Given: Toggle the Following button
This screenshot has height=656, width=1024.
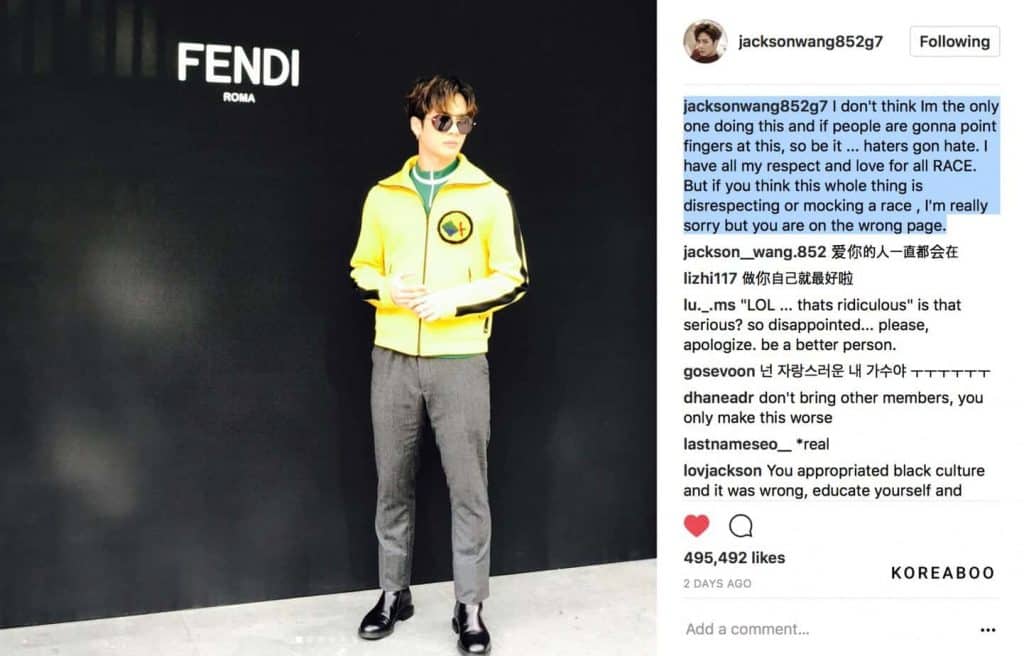Looking at the screenshot, I should pyautogui.click(x=954, y=41).
